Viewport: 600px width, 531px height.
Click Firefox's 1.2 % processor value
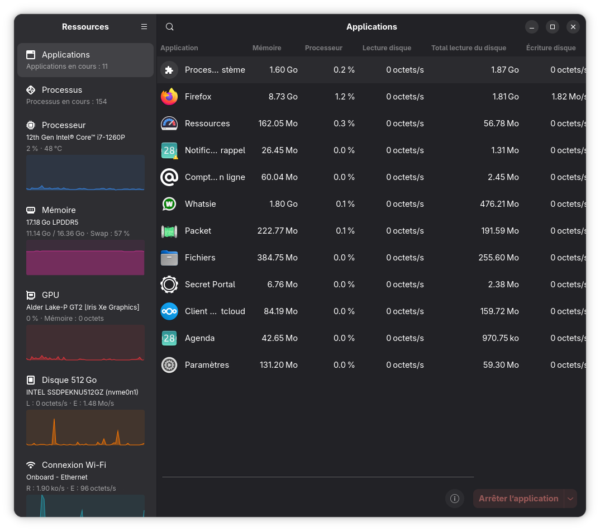344,96
